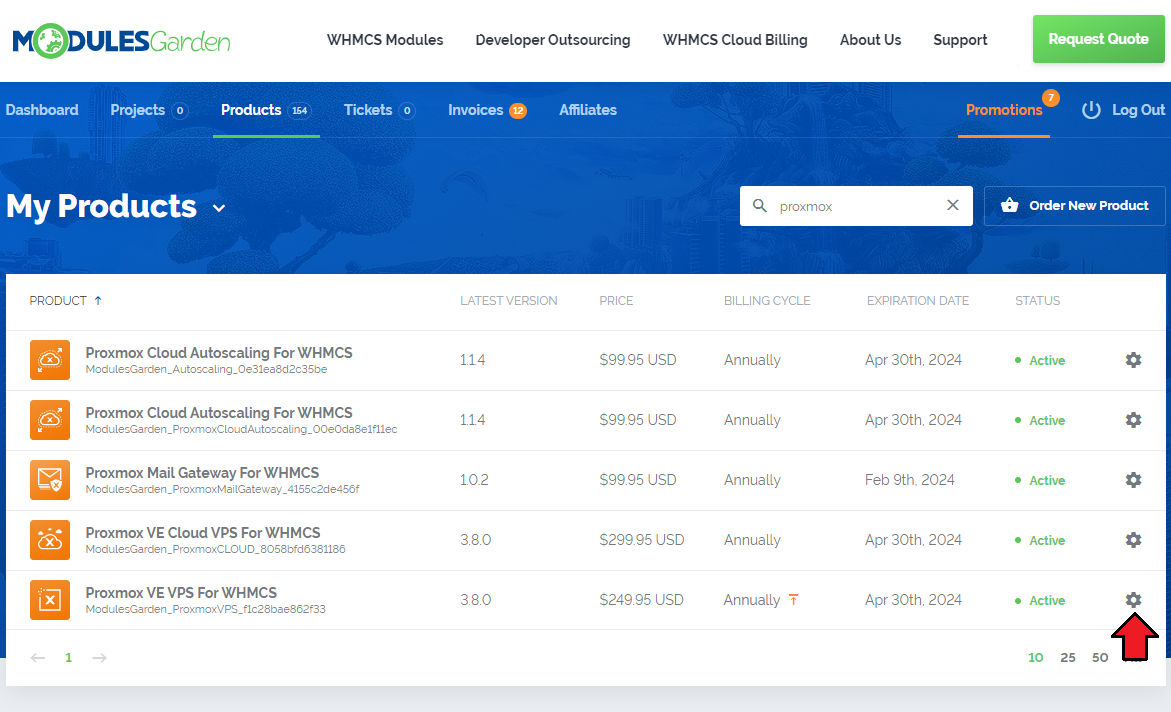Open settings gear for ProxmoxCloudAutoscaling_00e0da8e1f11ec product
Screen dimensions: 1171x712
pos(1133,420)
